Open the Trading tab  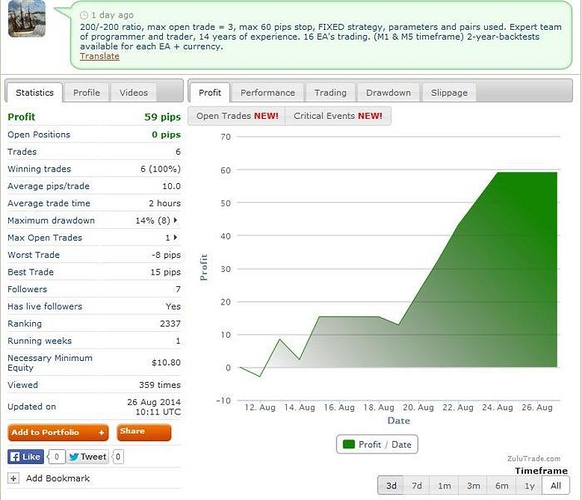(330, 92)
